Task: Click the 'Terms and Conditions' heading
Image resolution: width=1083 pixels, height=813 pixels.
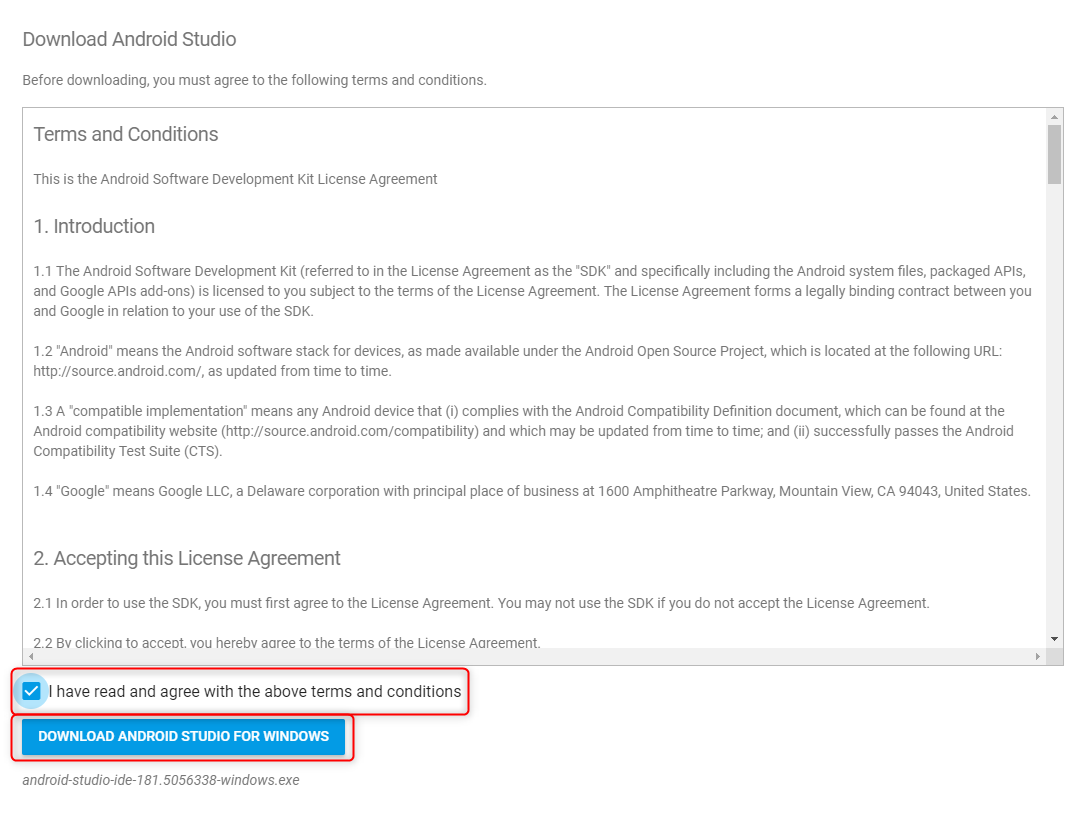Action: coord(126,134)
